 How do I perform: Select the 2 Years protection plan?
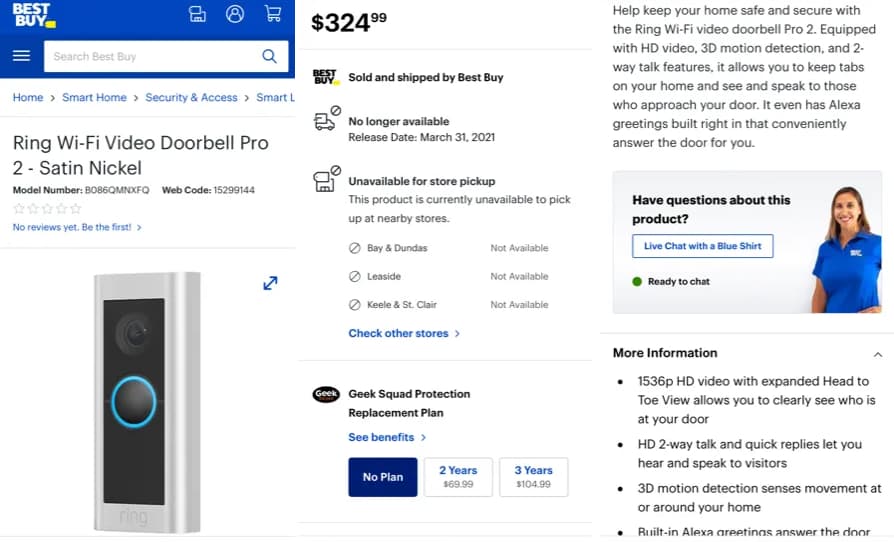[x=458, y=477]
